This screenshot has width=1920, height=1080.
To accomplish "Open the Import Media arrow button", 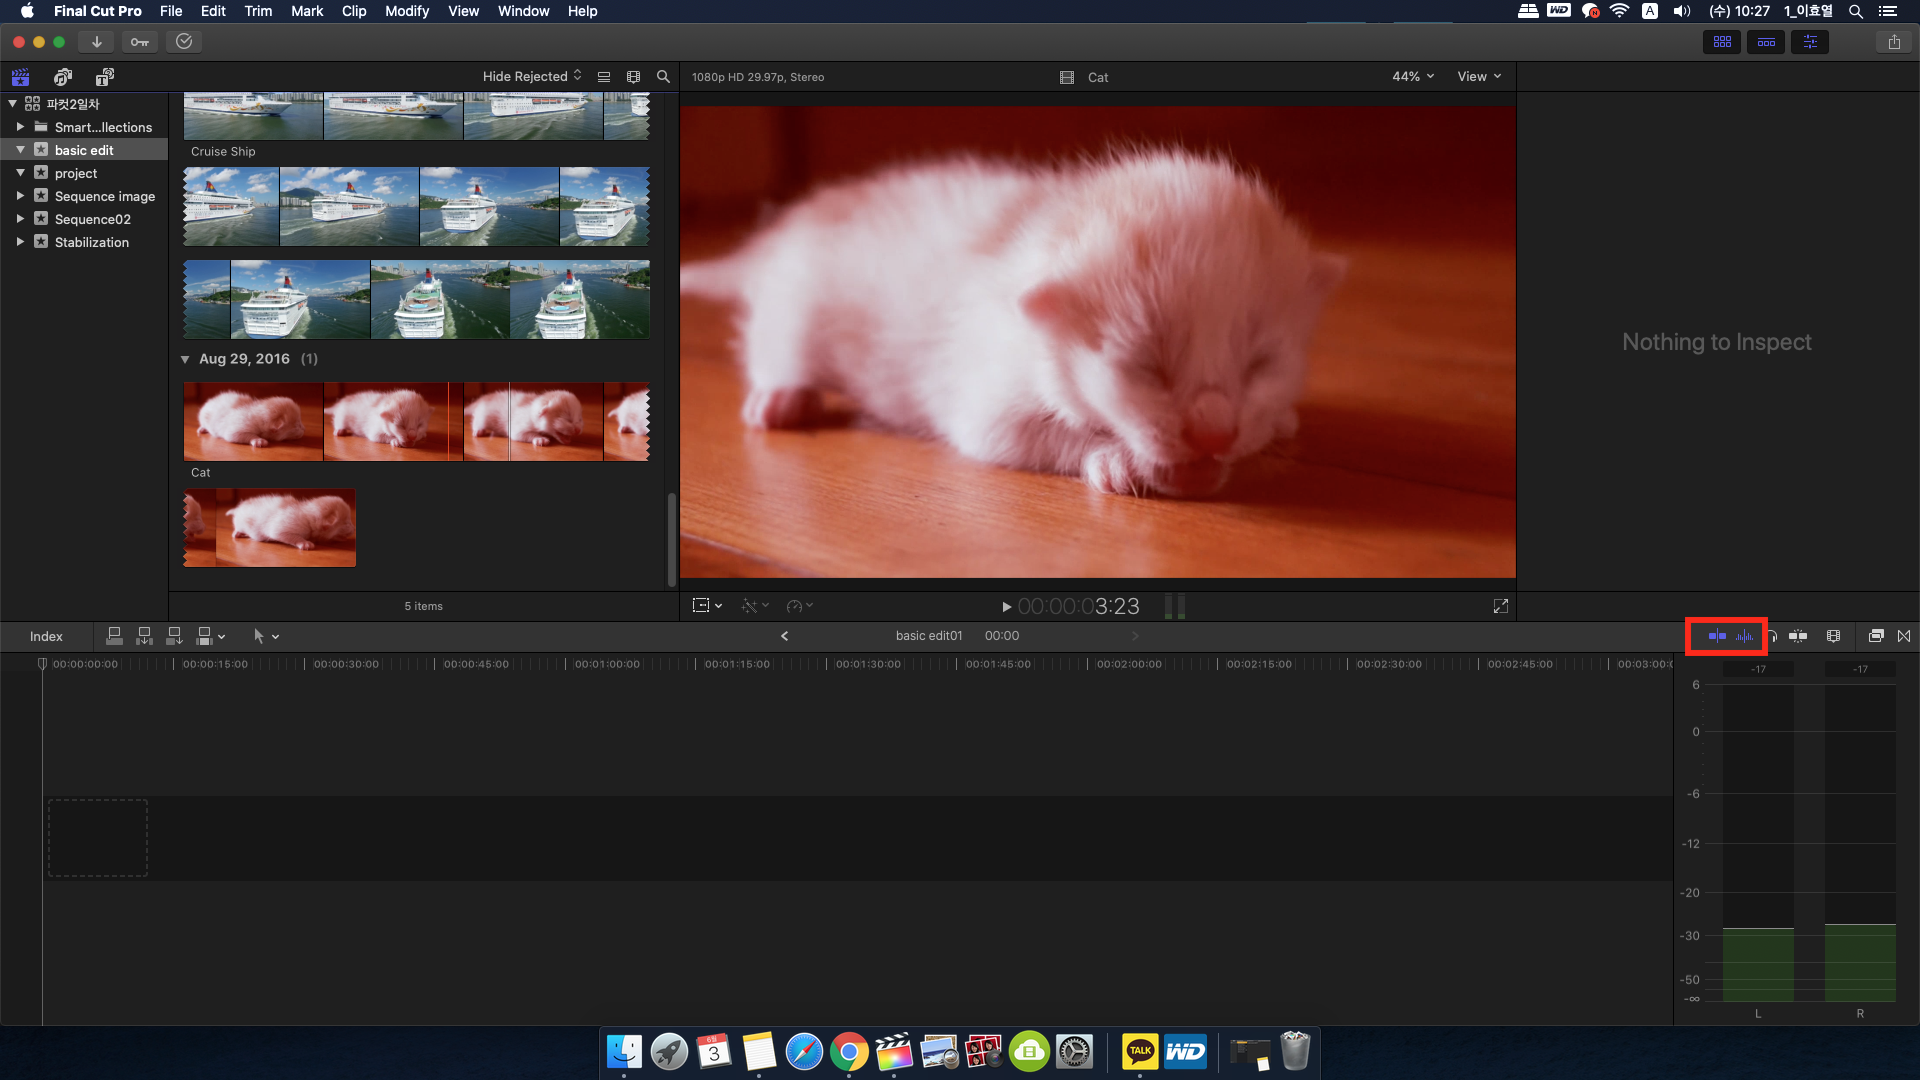I will (x=96, y=42).
